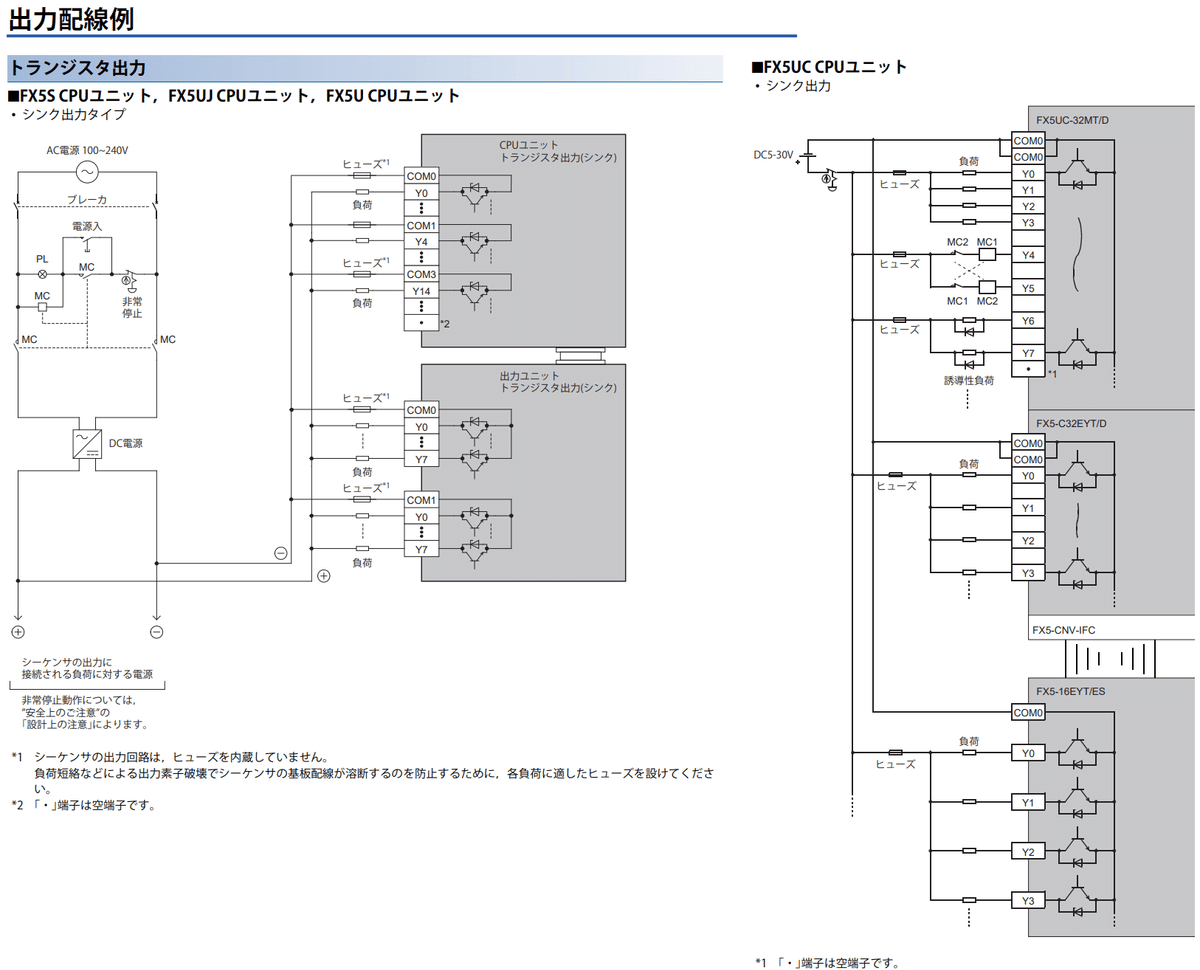Click the 出力ユニット トランジスタ出力(シンク) caption
This screenshot has width=1200, height=970.
pos(558,382)
